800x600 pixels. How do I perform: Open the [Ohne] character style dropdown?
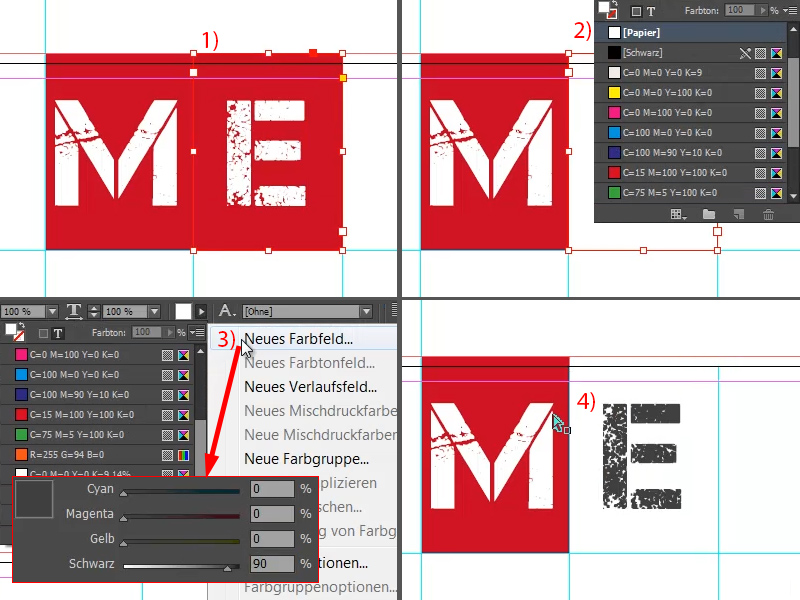point(366,311)
